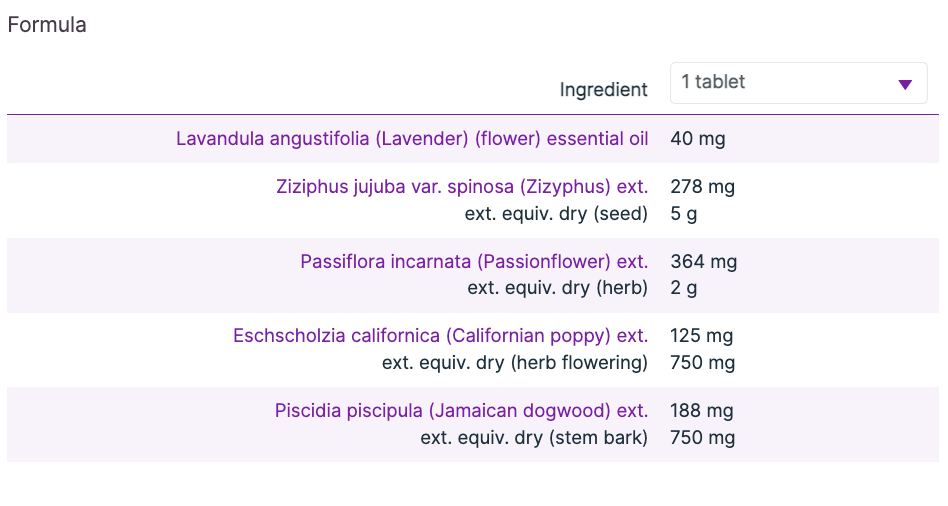Select the Piscidia piscipula (Jamaican dogwood) link
Image resolution: width=948 pixels, height=506 pixels.
461,411
